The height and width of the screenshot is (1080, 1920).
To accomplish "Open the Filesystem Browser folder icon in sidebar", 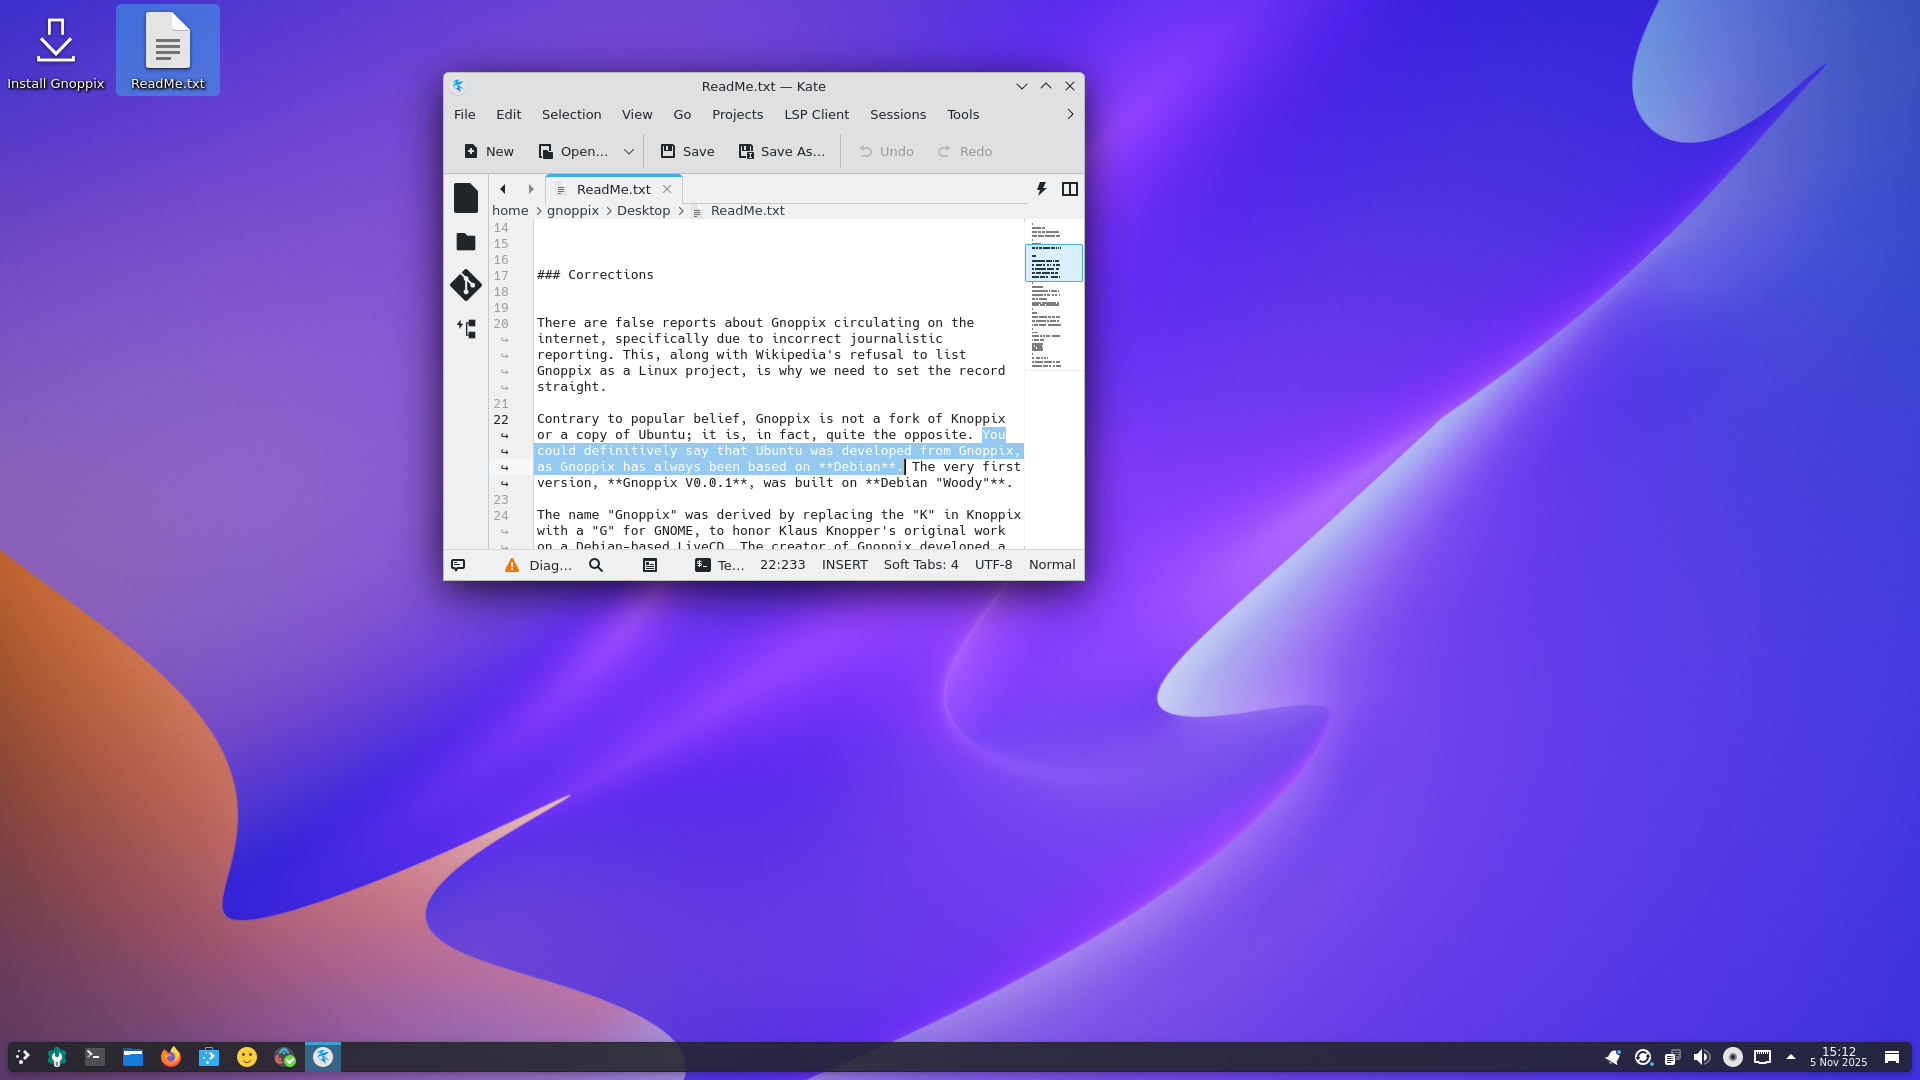I will [466, 242].
